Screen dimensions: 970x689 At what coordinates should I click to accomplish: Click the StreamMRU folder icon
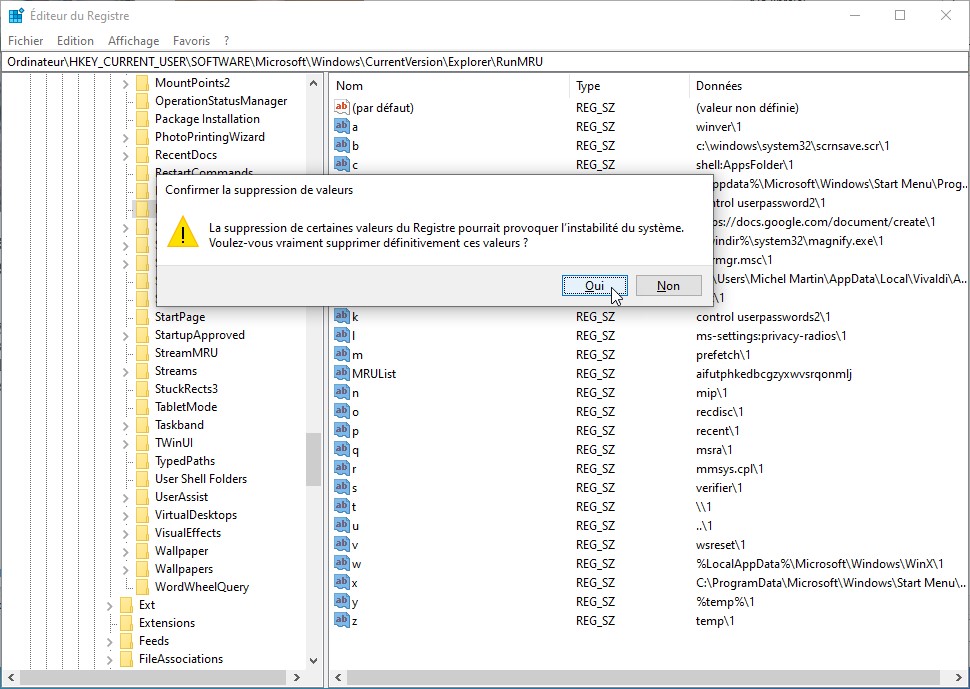(x=143, y=353)
